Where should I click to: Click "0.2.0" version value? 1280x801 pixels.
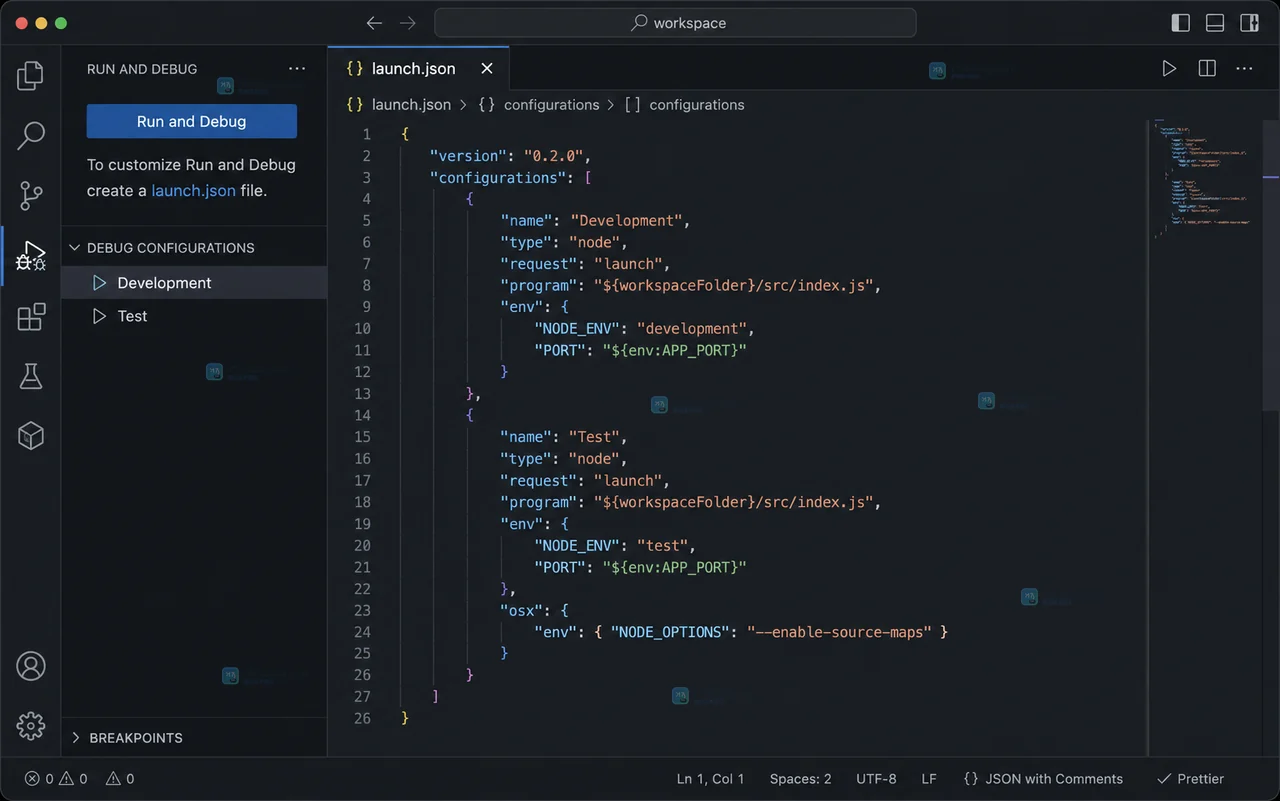coord(554,156)
